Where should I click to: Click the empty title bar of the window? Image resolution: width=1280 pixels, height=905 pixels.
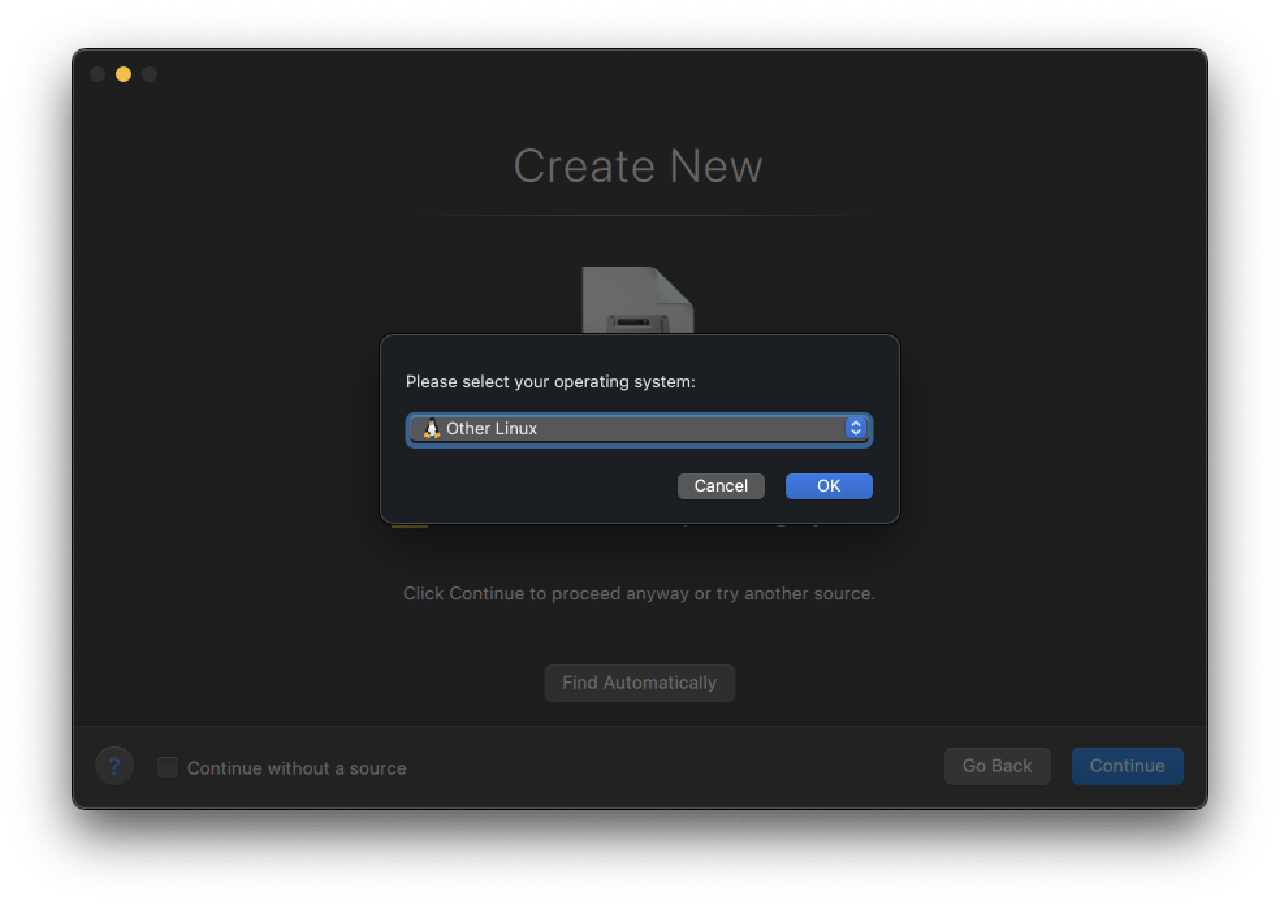tap(640, 74)
